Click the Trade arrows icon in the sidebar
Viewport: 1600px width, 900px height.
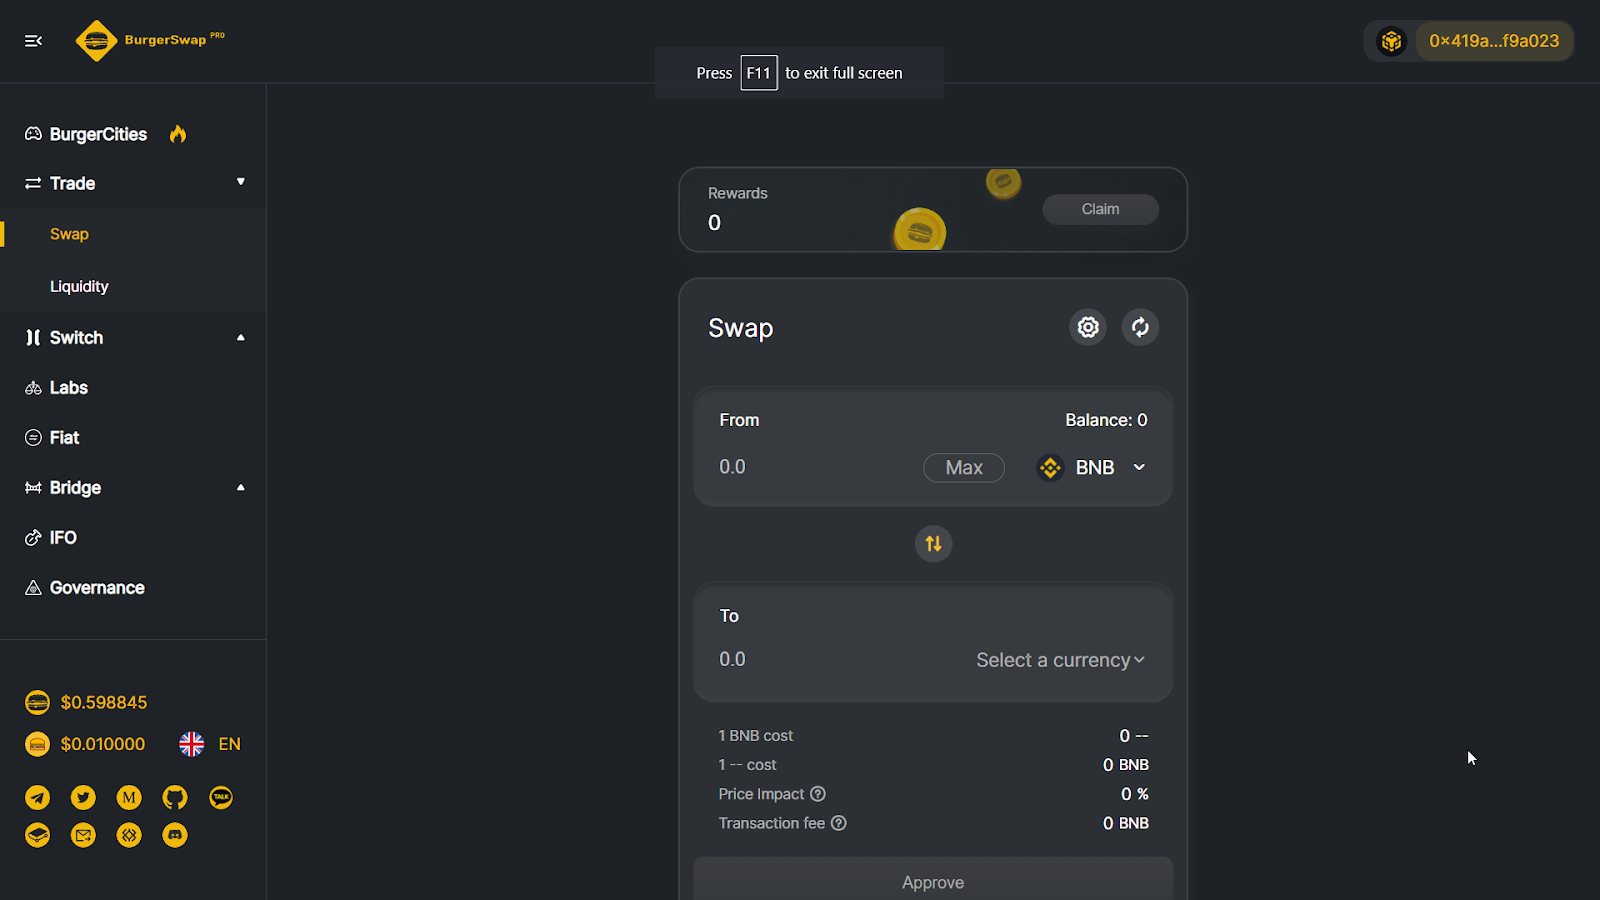[x=33, y=183]
